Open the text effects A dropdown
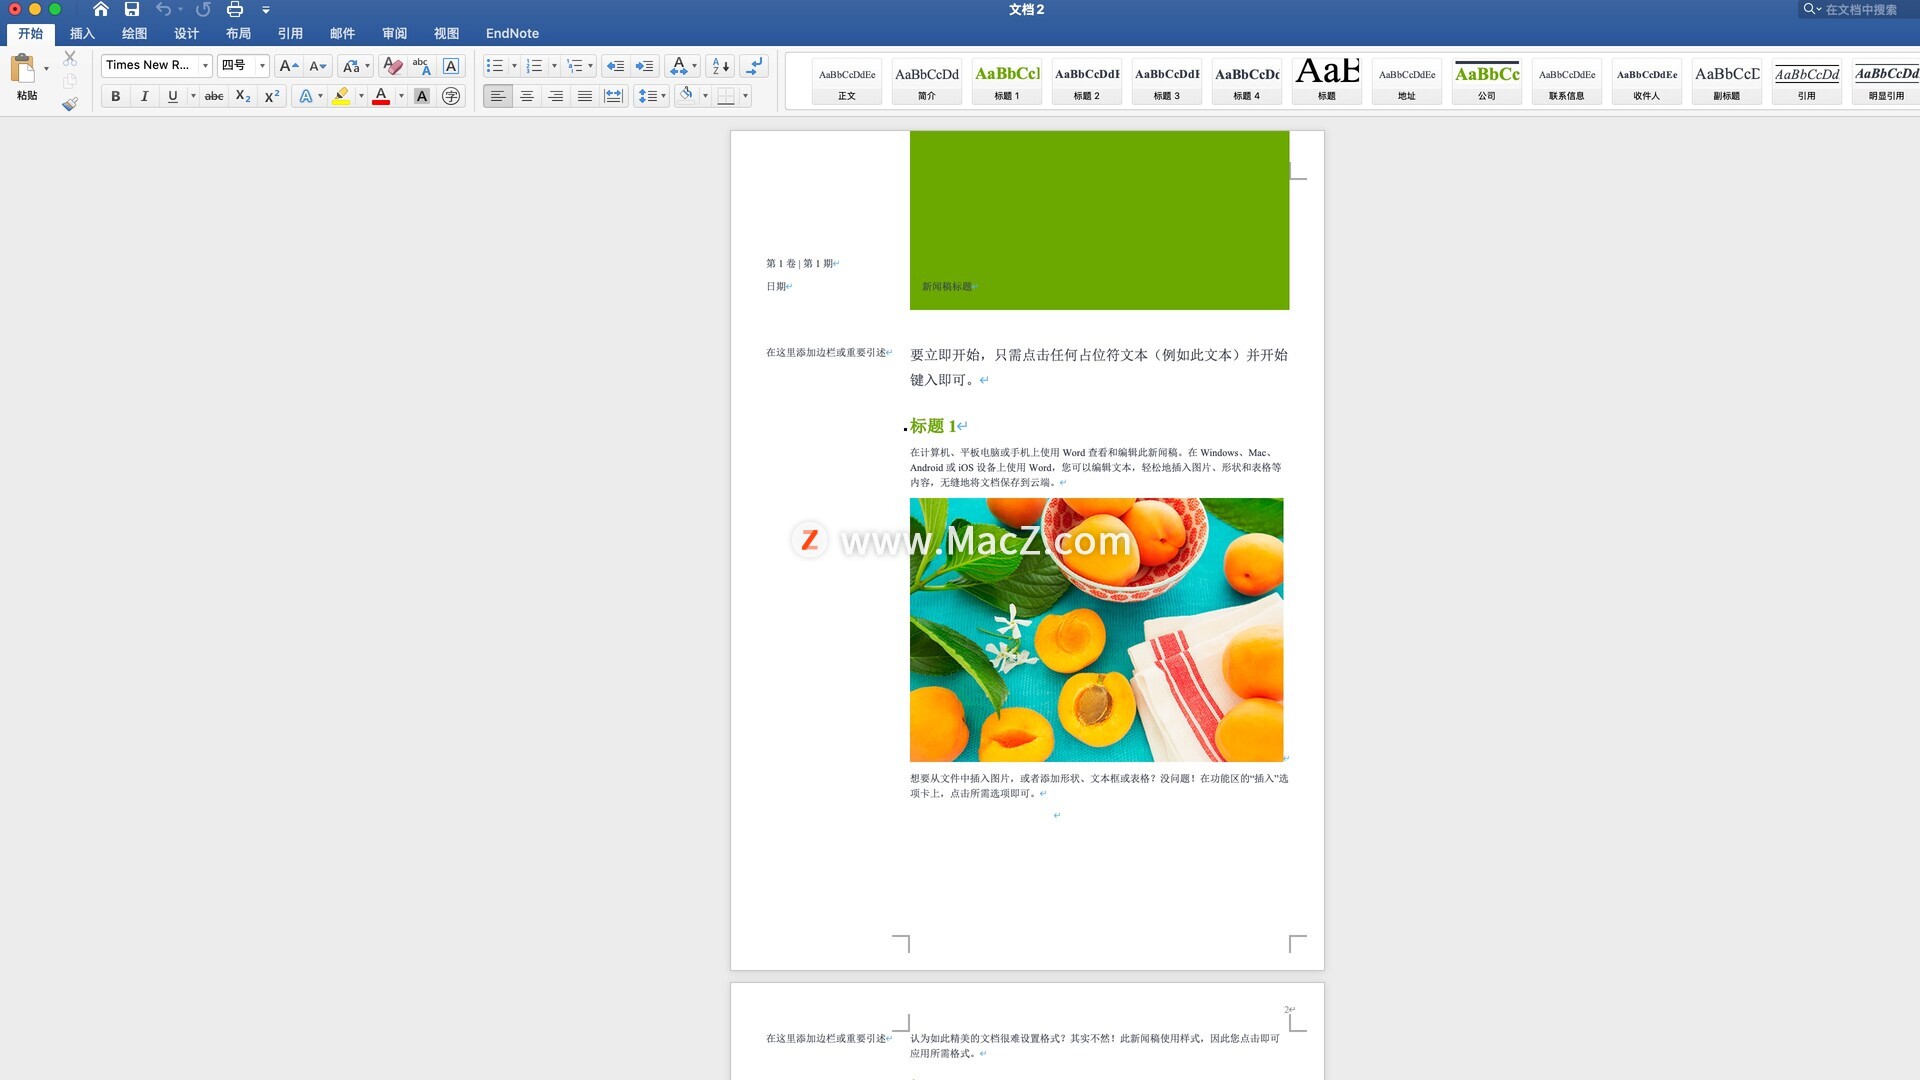 [311, 96]
